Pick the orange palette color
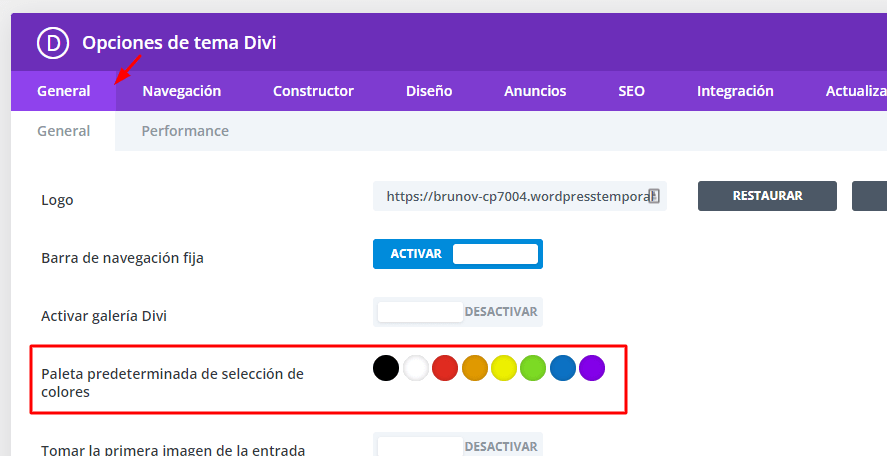887x456 pixels. click(475, 368)
